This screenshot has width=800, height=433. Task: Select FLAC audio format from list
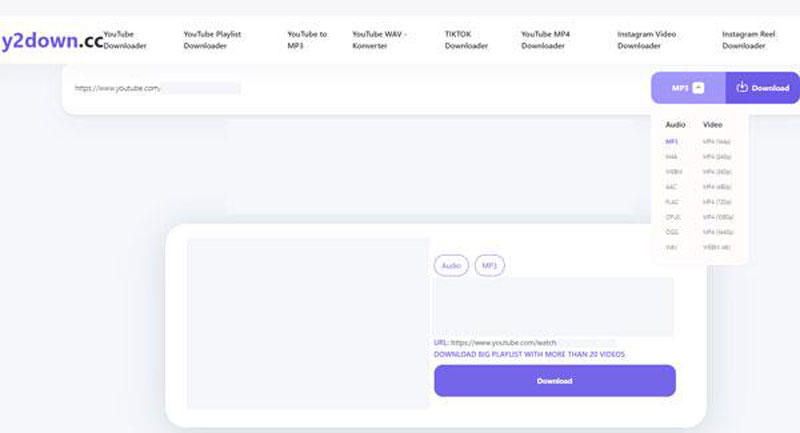(x=673, y=201)
